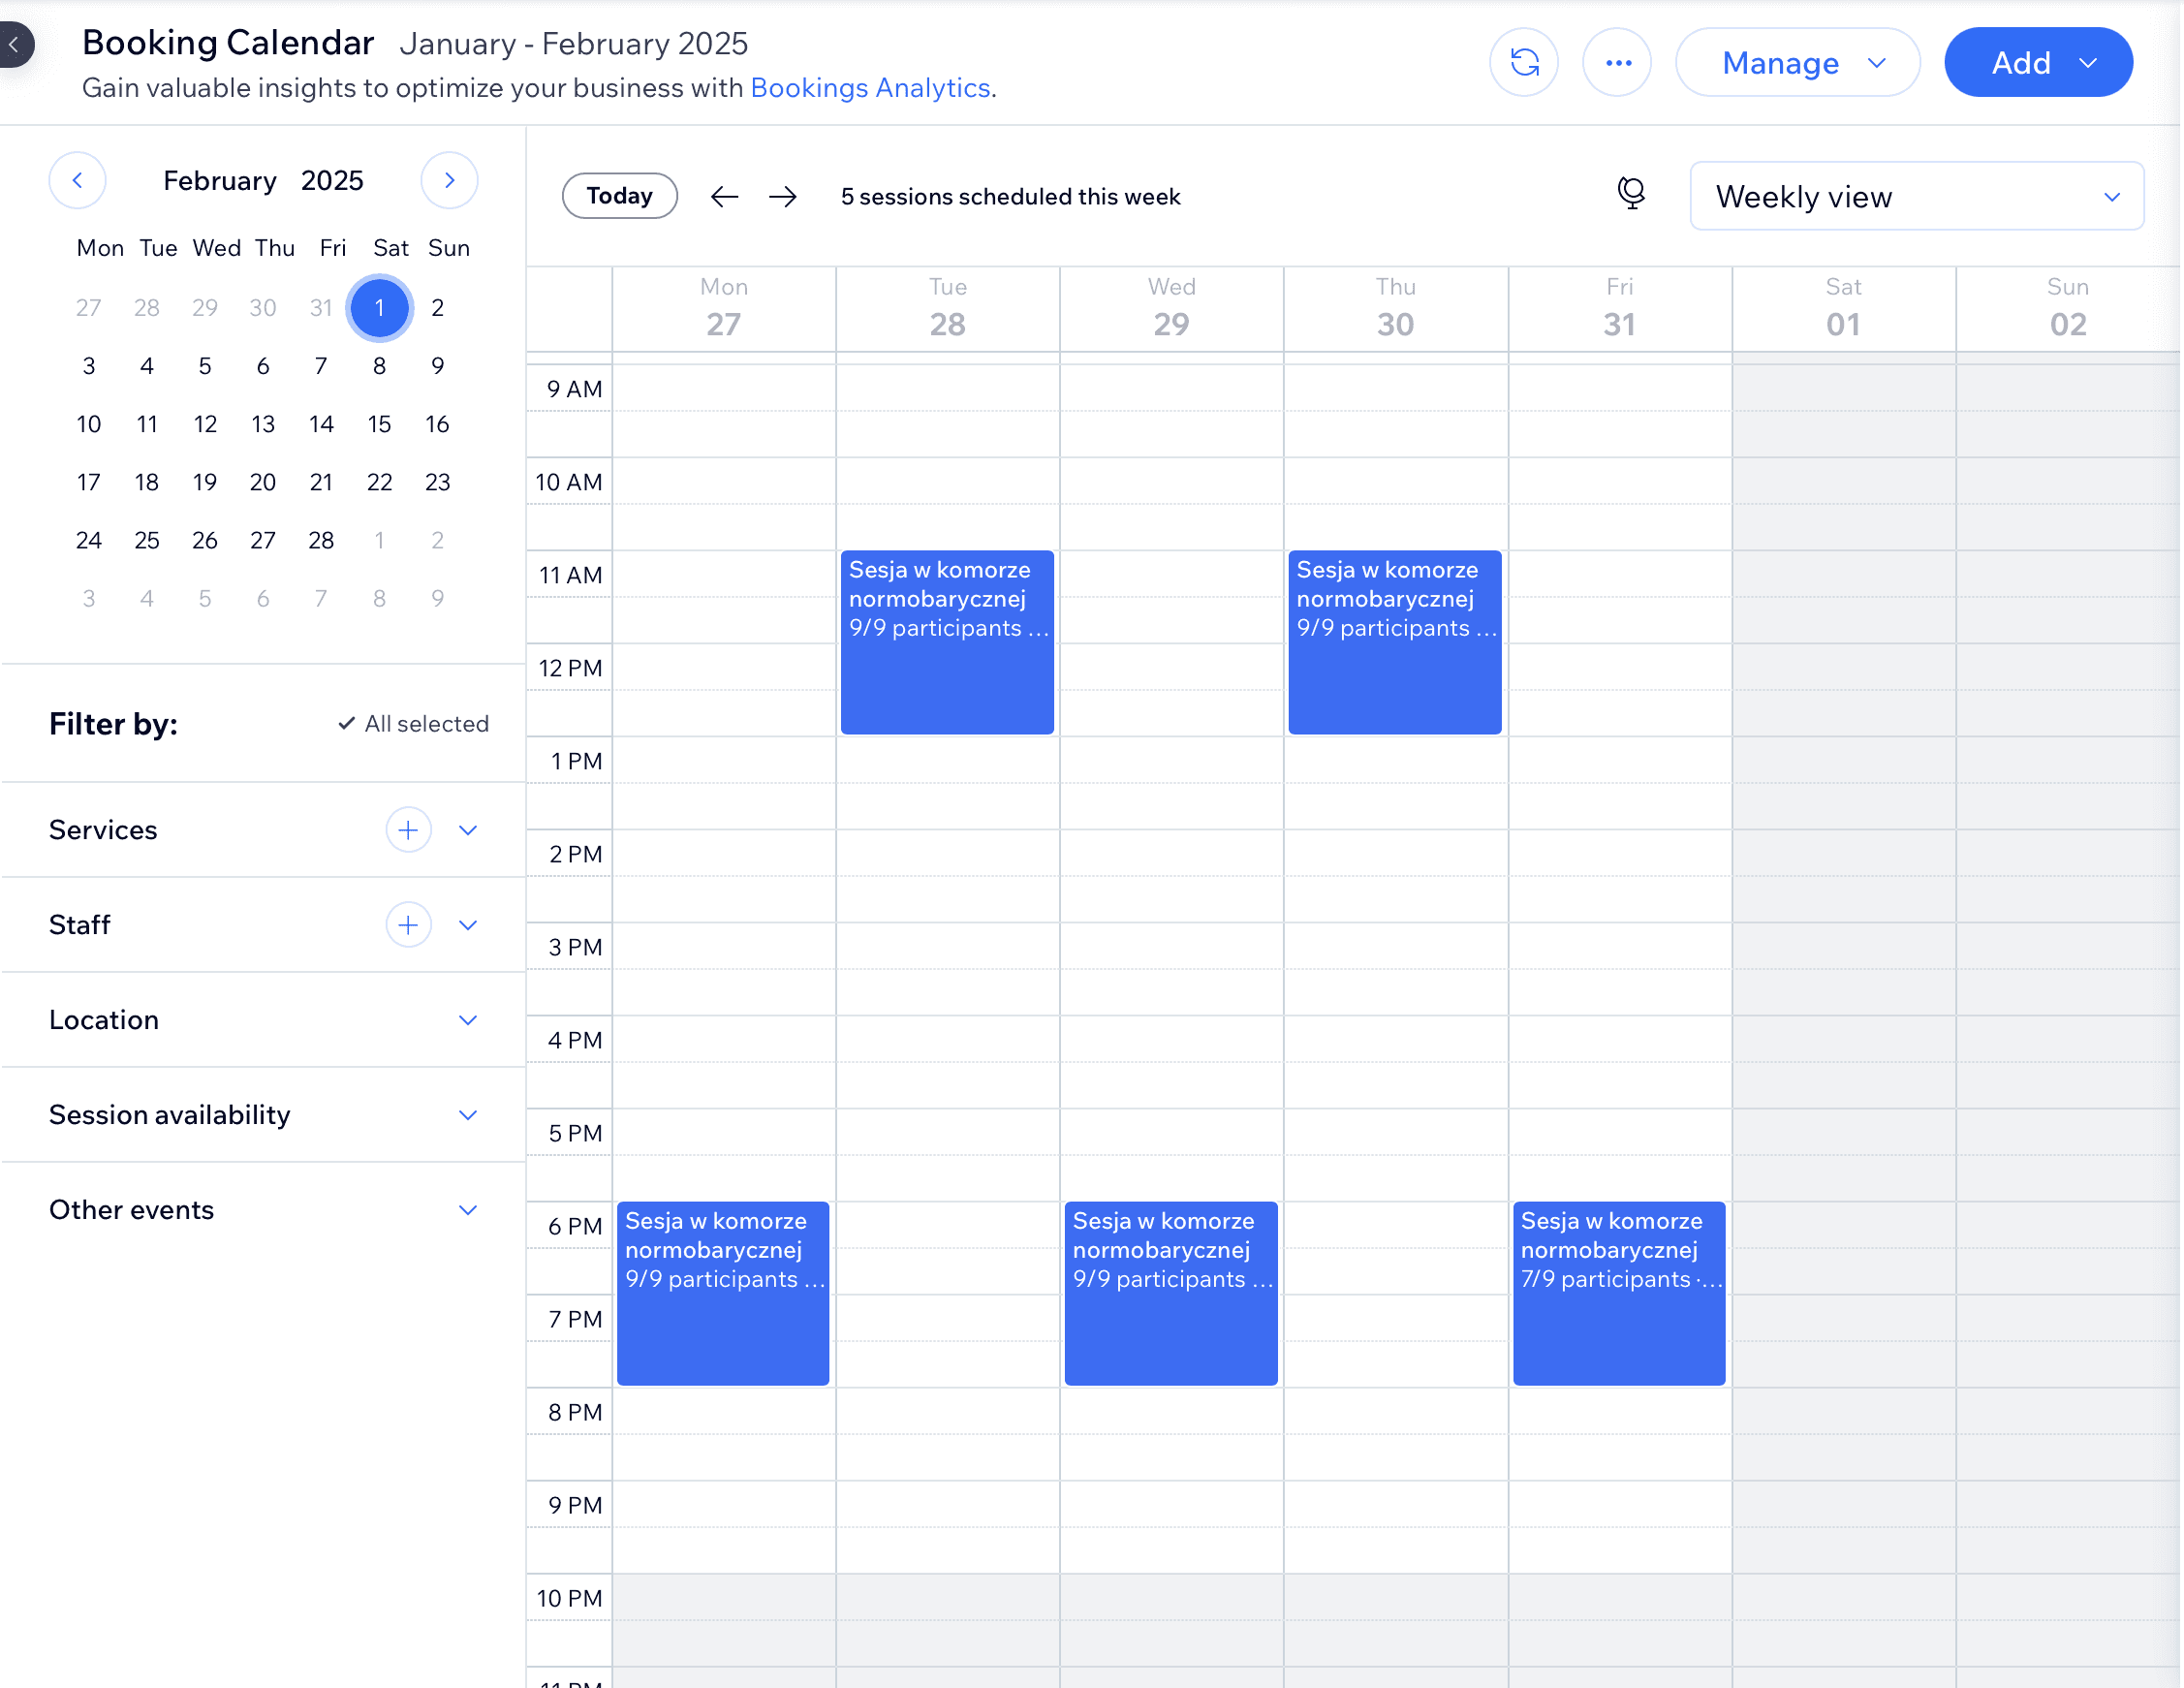Viewport: 2184px width, 1688px height.
Task: Open the Manage dropdown menu
Action: [x=1797, y=63]
